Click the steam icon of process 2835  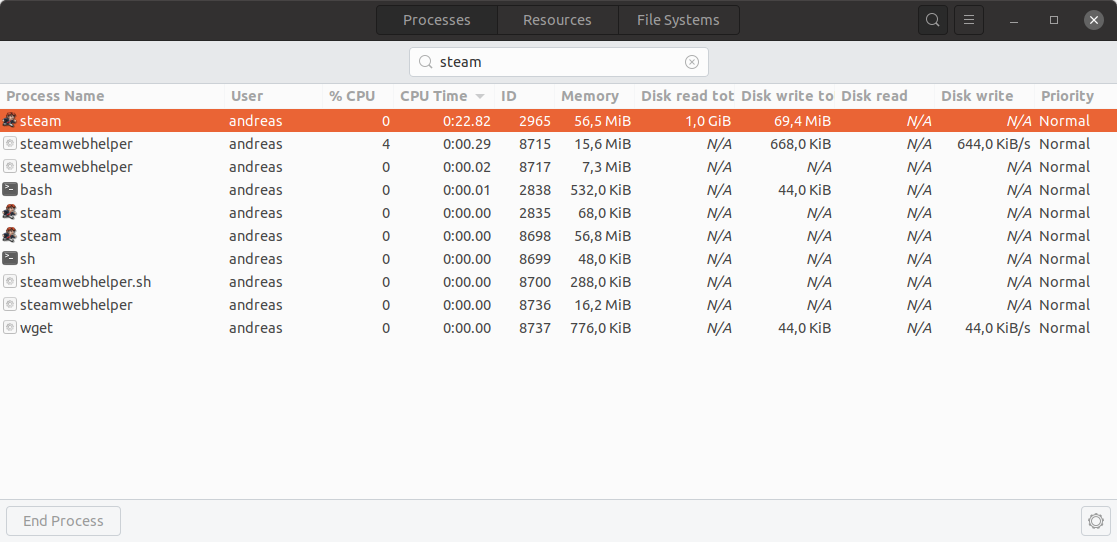click(x=10, y=212)
